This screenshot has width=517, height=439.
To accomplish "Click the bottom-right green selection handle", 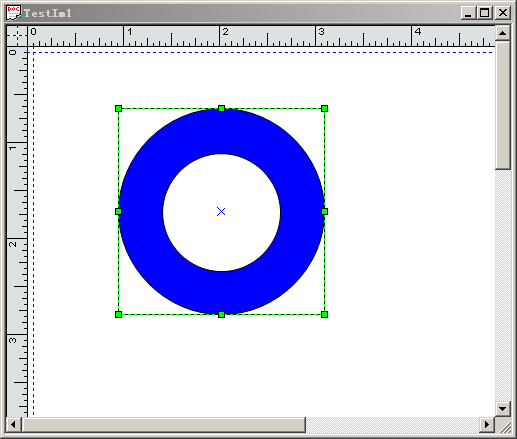I will click(324, 314).
